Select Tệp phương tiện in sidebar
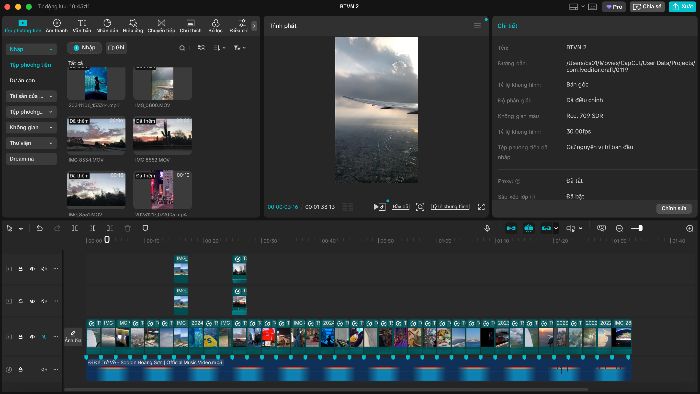700x394 pixels. tap(30, 65)
